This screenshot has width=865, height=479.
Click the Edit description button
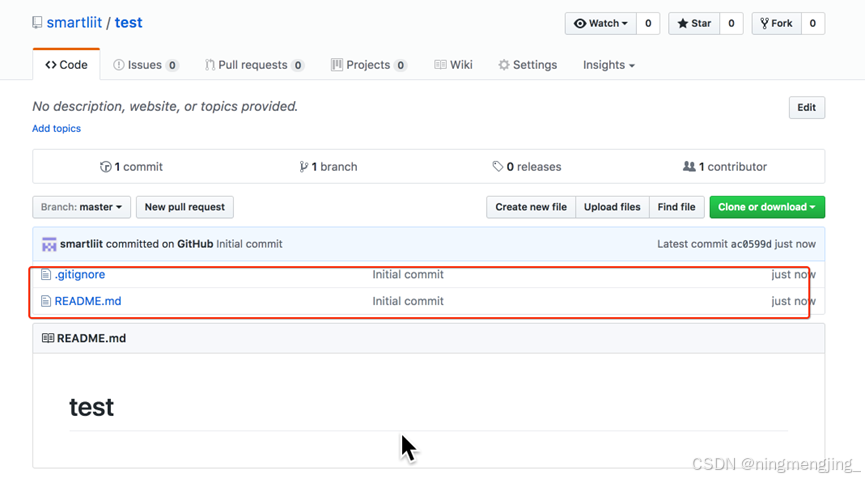pyautogui.click(x=807, y=108)
